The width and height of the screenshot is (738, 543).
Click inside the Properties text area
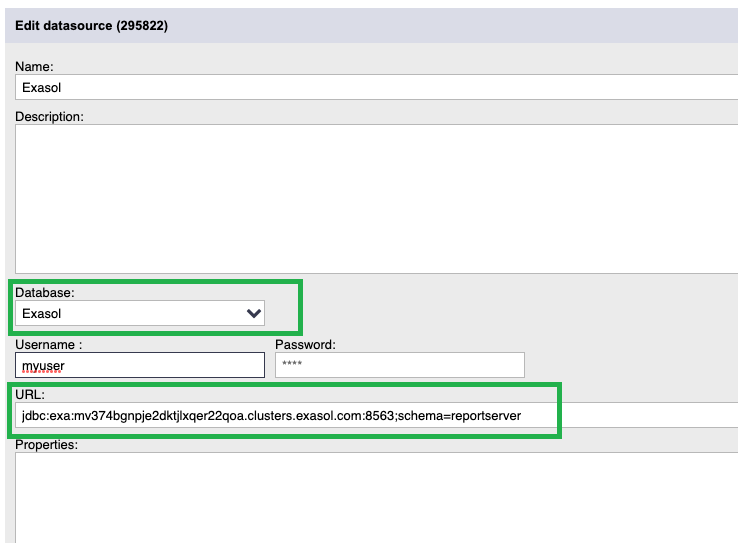377,498
